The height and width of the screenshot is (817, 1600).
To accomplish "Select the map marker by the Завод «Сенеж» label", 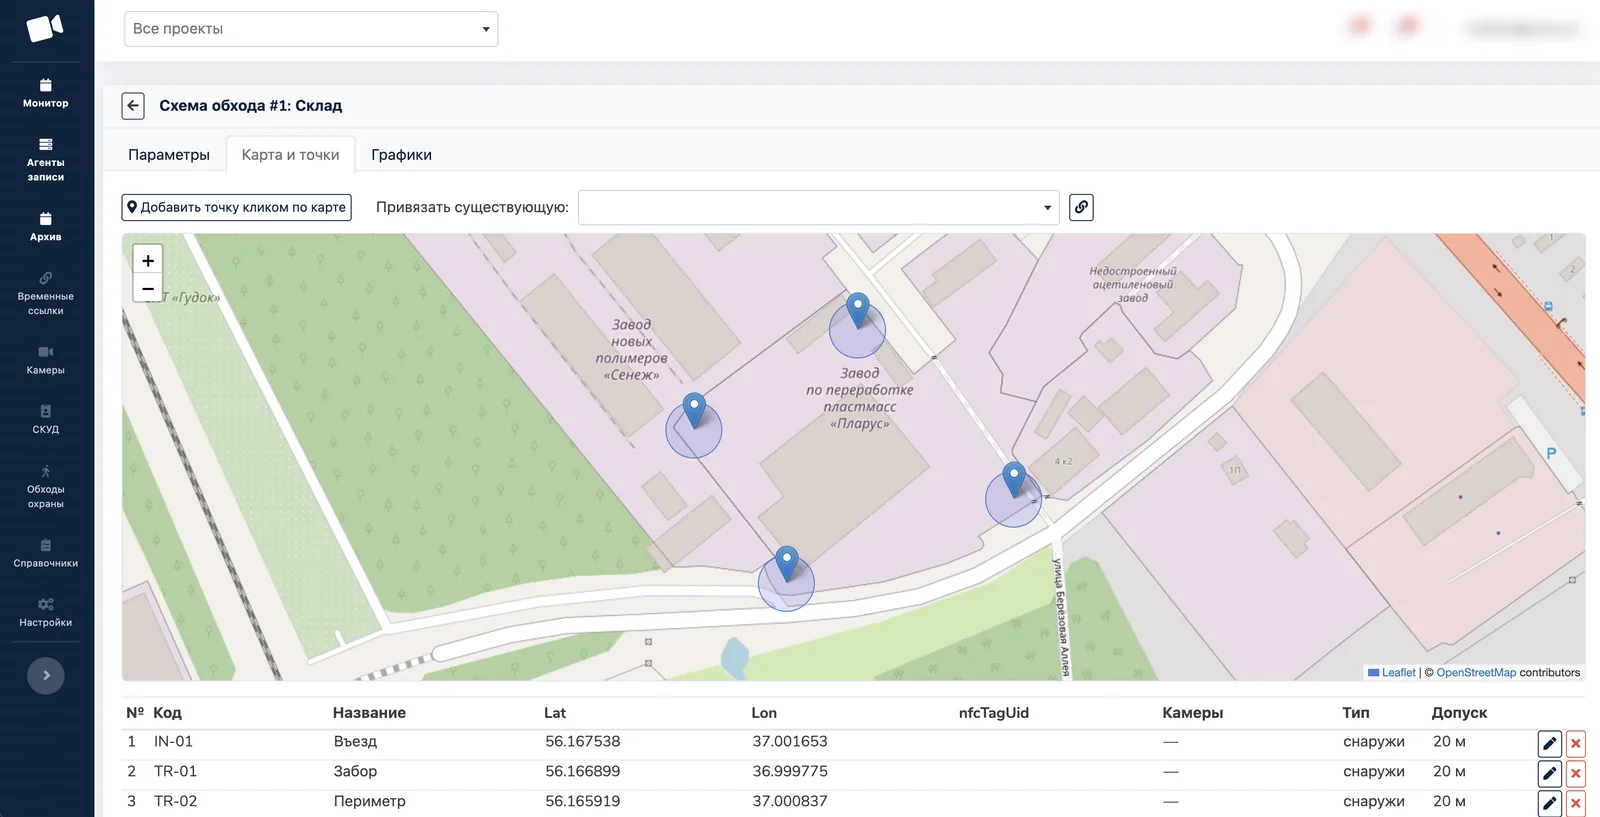I will pyautogui.click(x=694, y=410).
